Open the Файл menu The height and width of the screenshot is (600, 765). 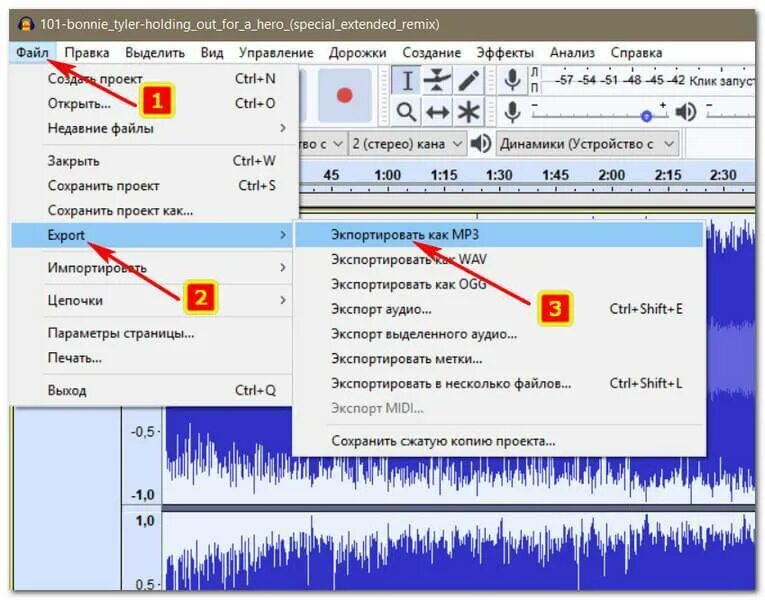tap(32, 52)
